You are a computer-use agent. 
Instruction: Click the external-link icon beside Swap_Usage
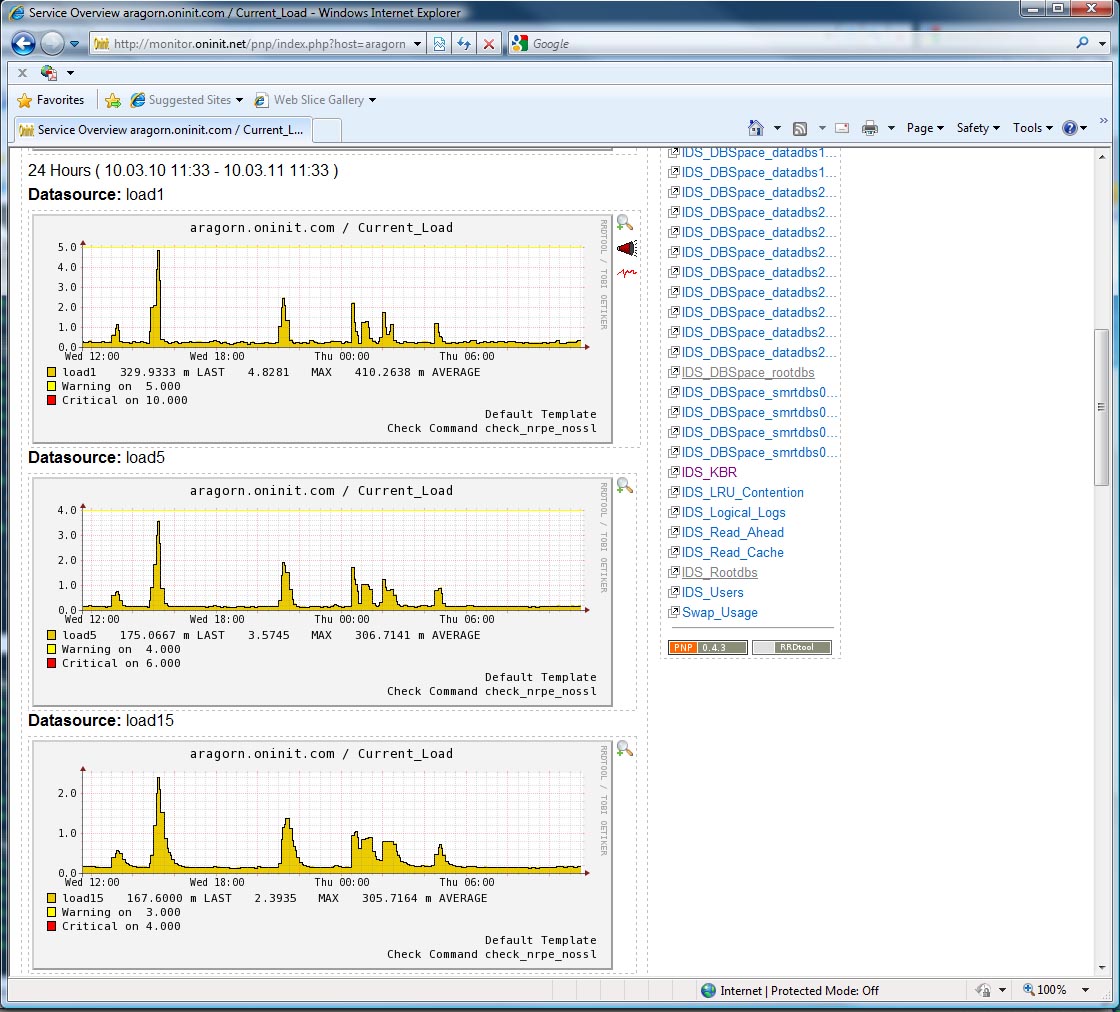pyautogui.click(x=674, y=612)
